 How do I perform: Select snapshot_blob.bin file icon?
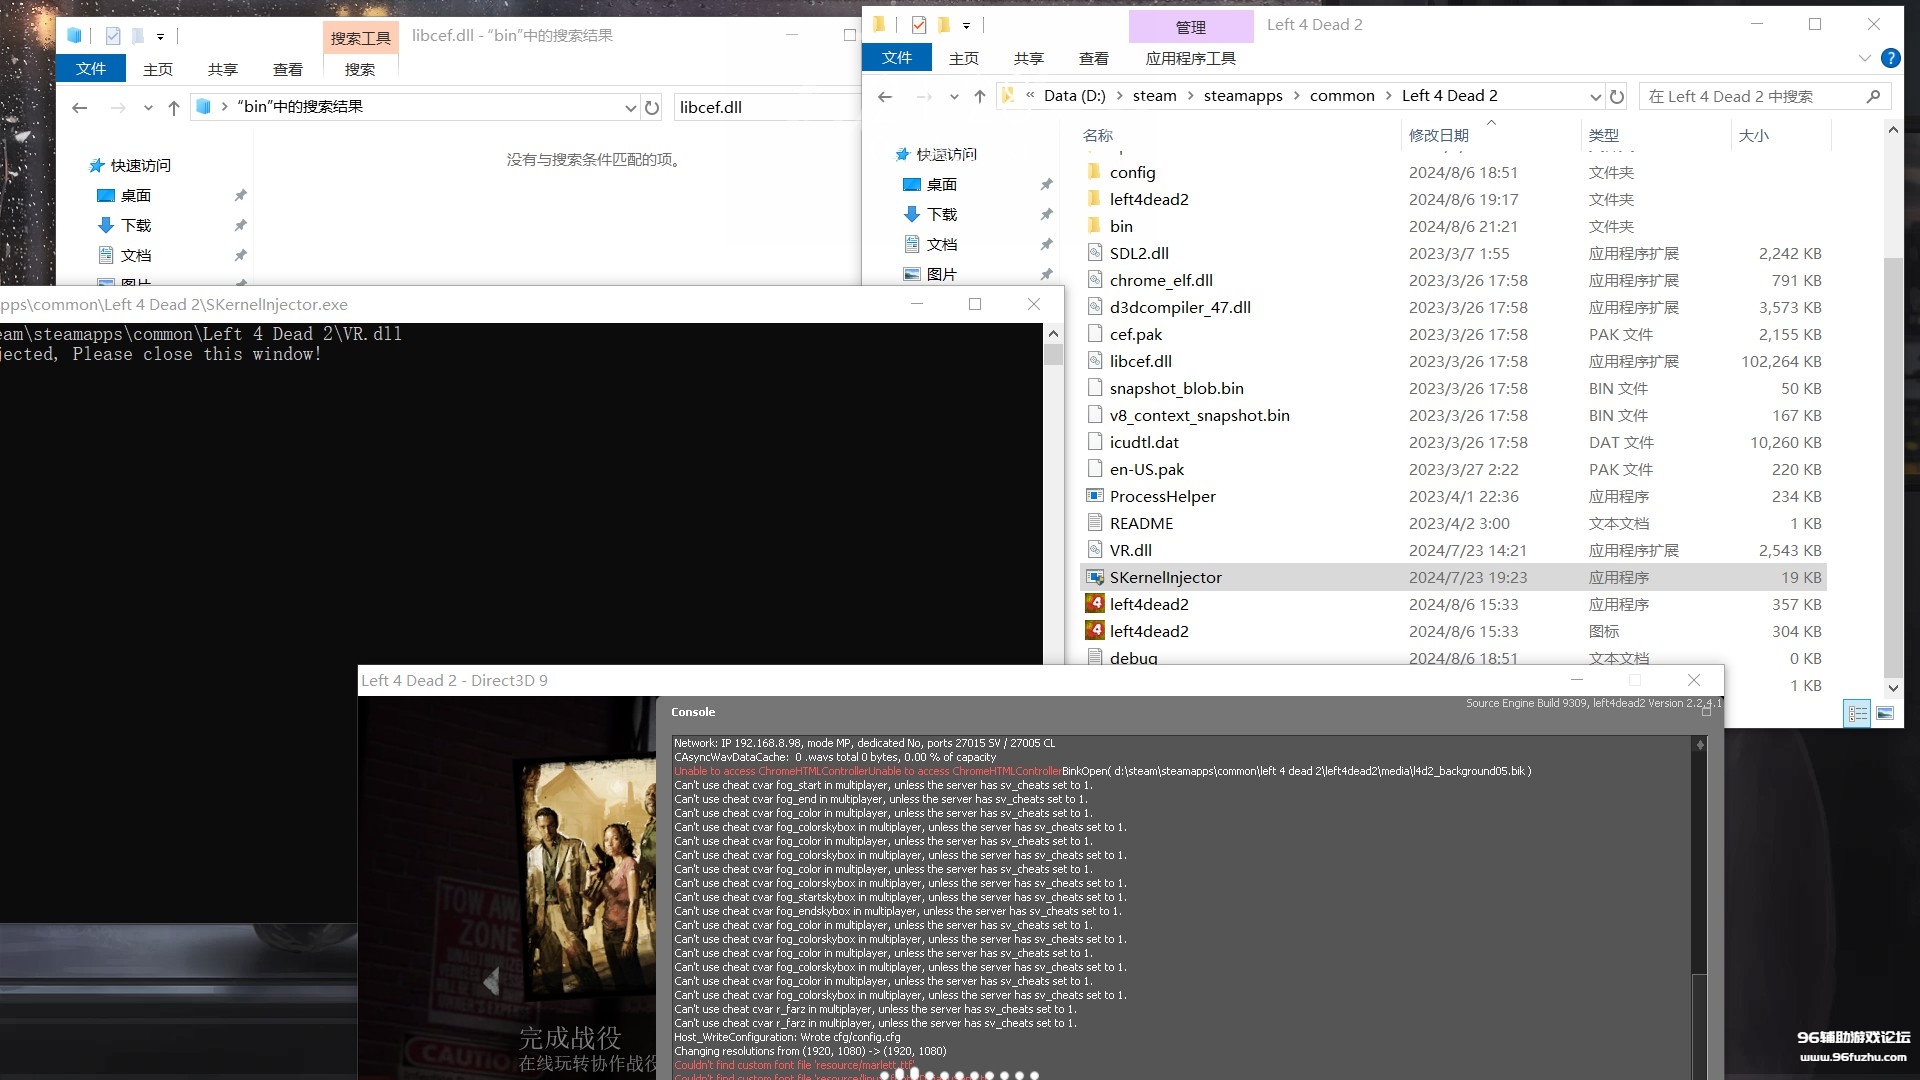[x=1095, y=388]
